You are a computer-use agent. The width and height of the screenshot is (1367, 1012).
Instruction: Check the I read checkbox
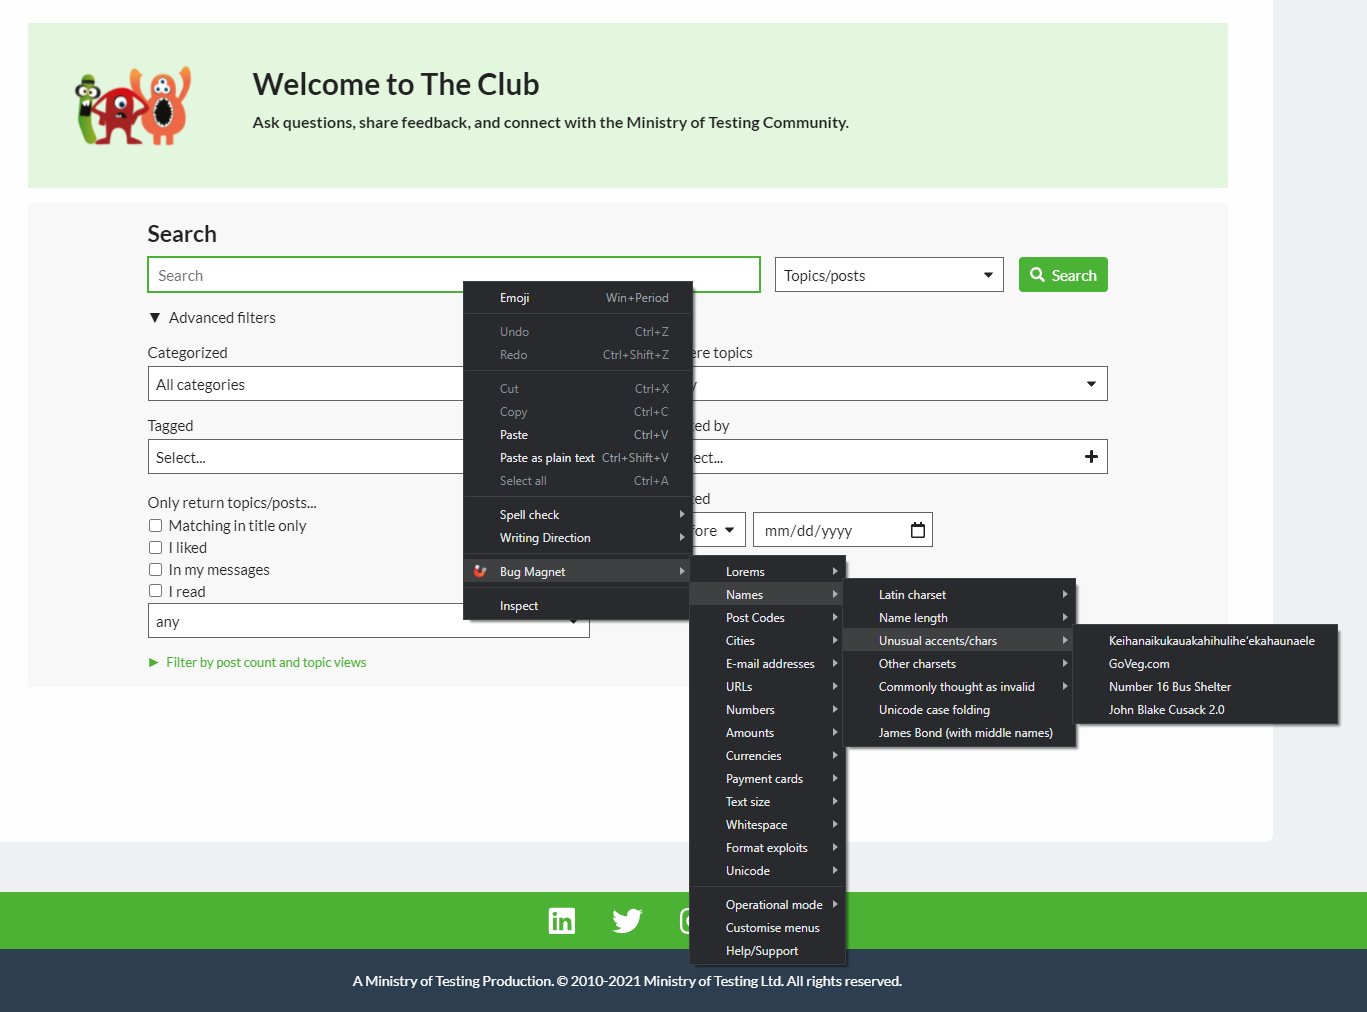tap(155, 592)
